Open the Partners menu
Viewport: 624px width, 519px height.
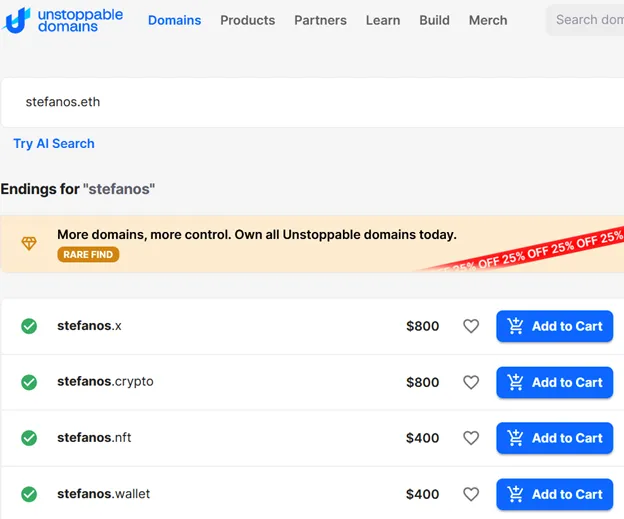(320, 20)
